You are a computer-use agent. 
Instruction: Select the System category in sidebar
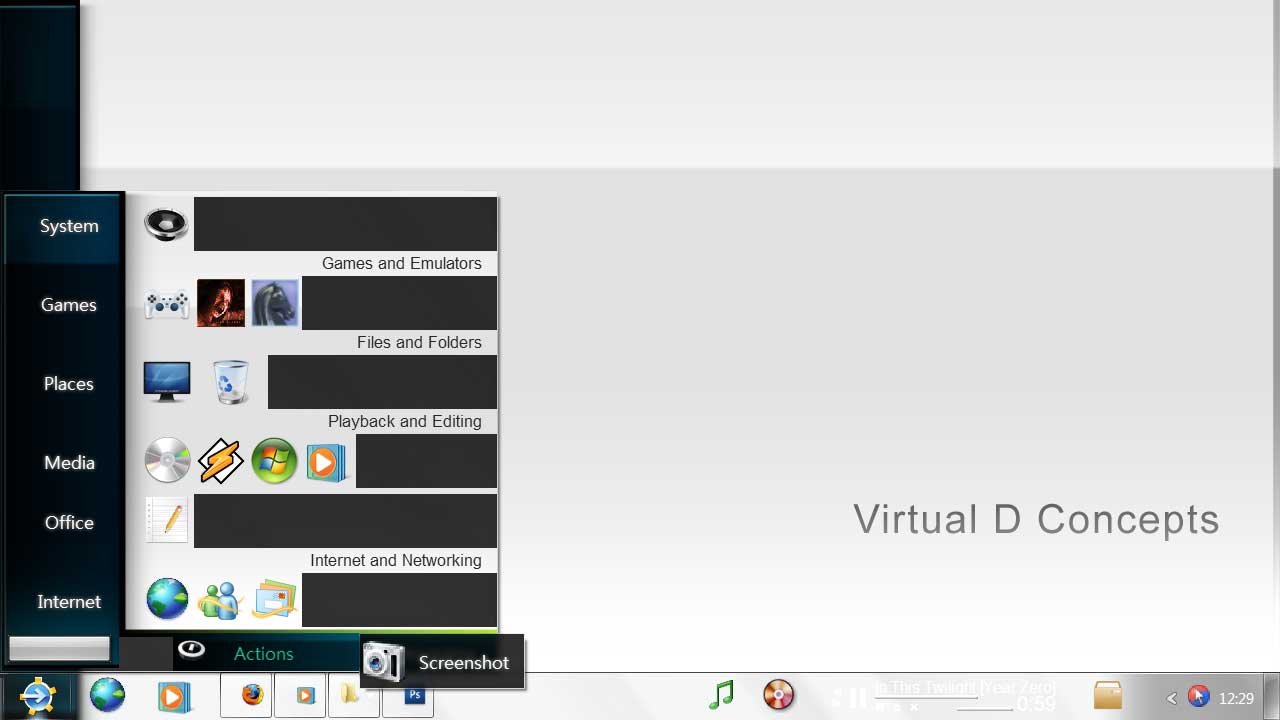point(69,226)
